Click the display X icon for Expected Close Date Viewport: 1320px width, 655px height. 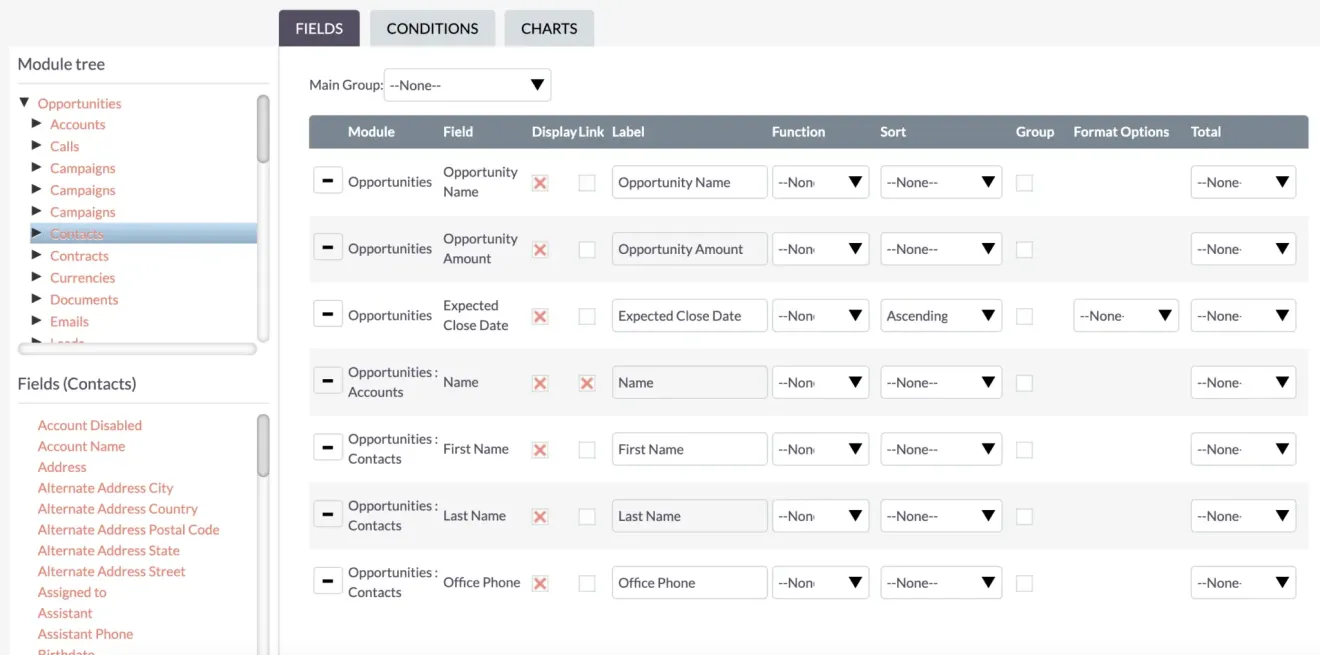click(x=539, y=315)
